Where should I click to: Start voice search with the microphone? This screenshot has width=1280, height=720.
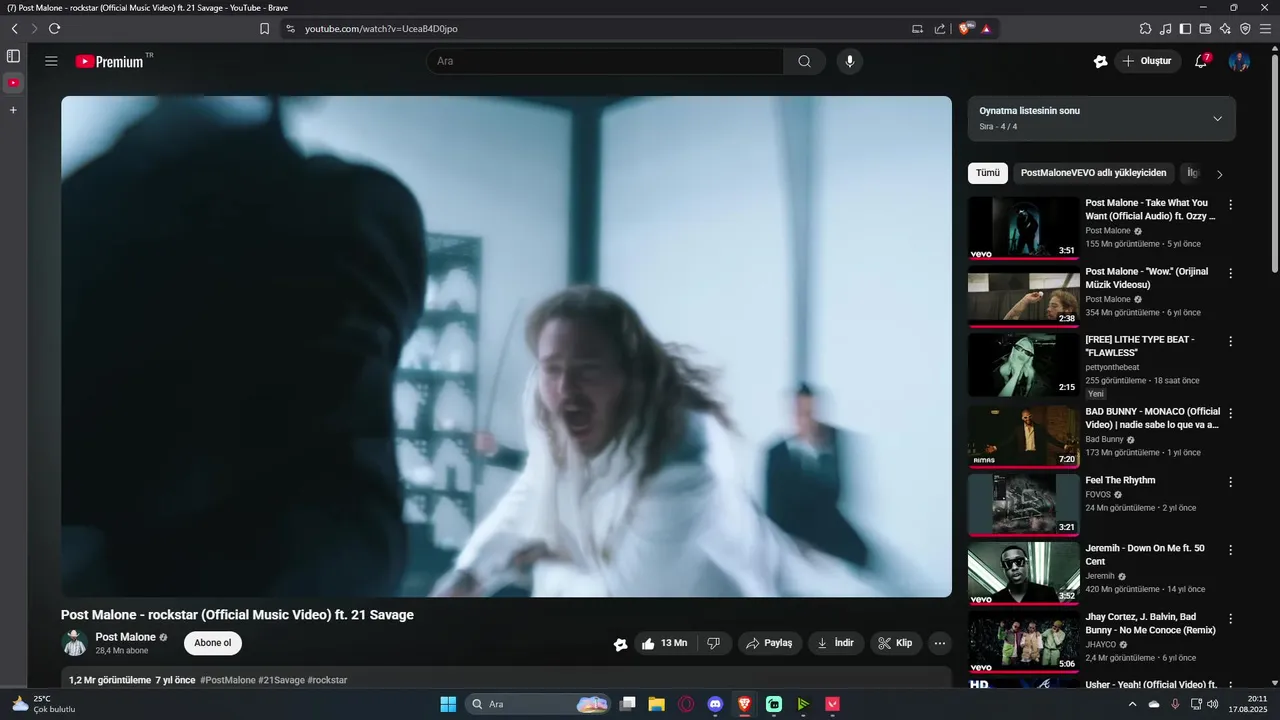click(x=850, y=61)
